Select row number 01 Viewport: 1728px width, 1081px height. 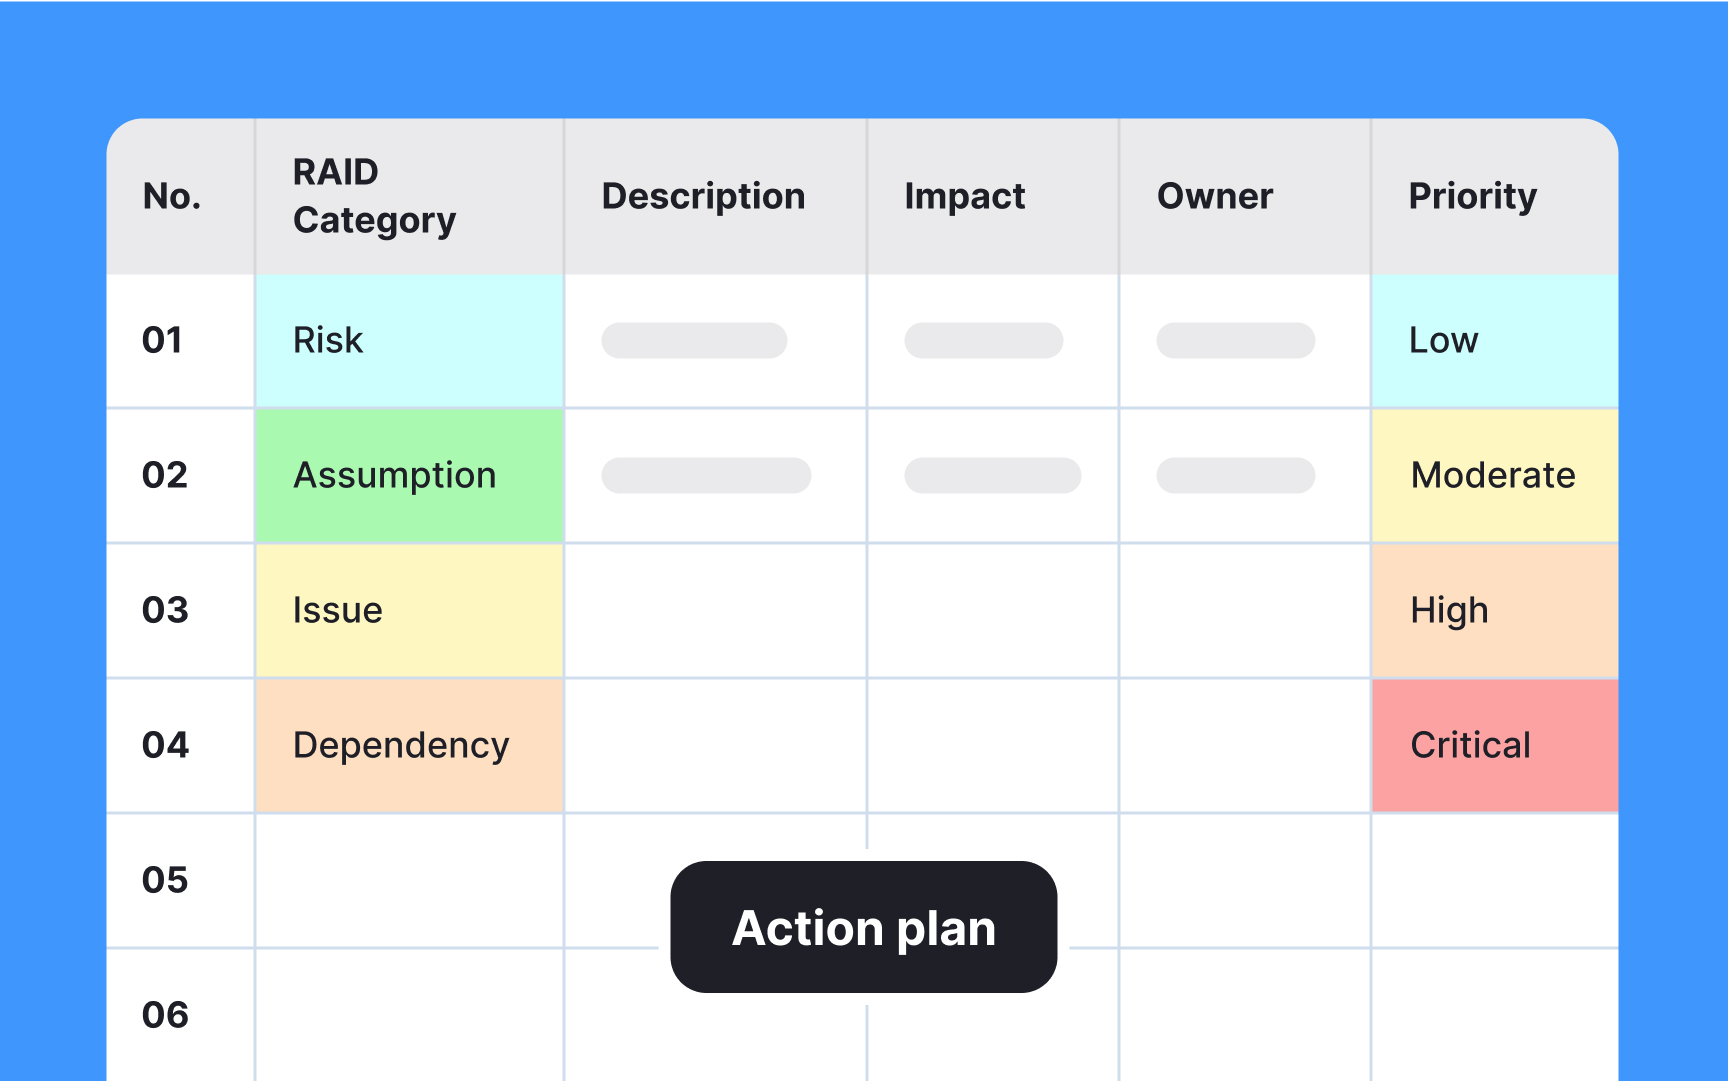pos(163,341)
